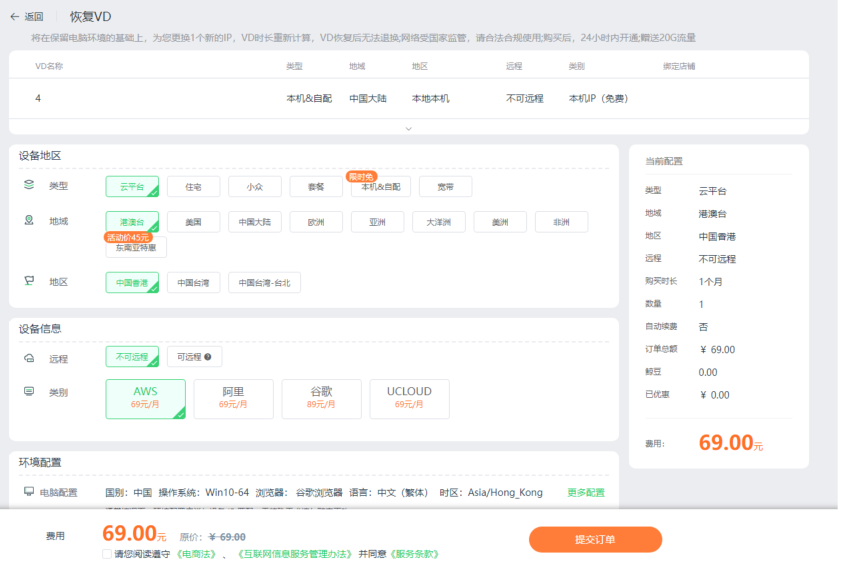
Task: Click the back arrow icon next to 返回
Action: click(15, 17)
